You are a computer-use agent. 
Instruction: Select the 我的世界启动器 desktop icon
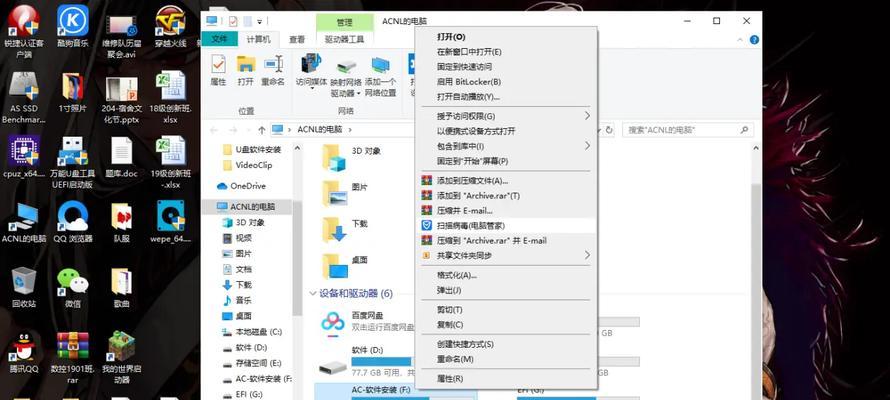click(x=121, y=357)
